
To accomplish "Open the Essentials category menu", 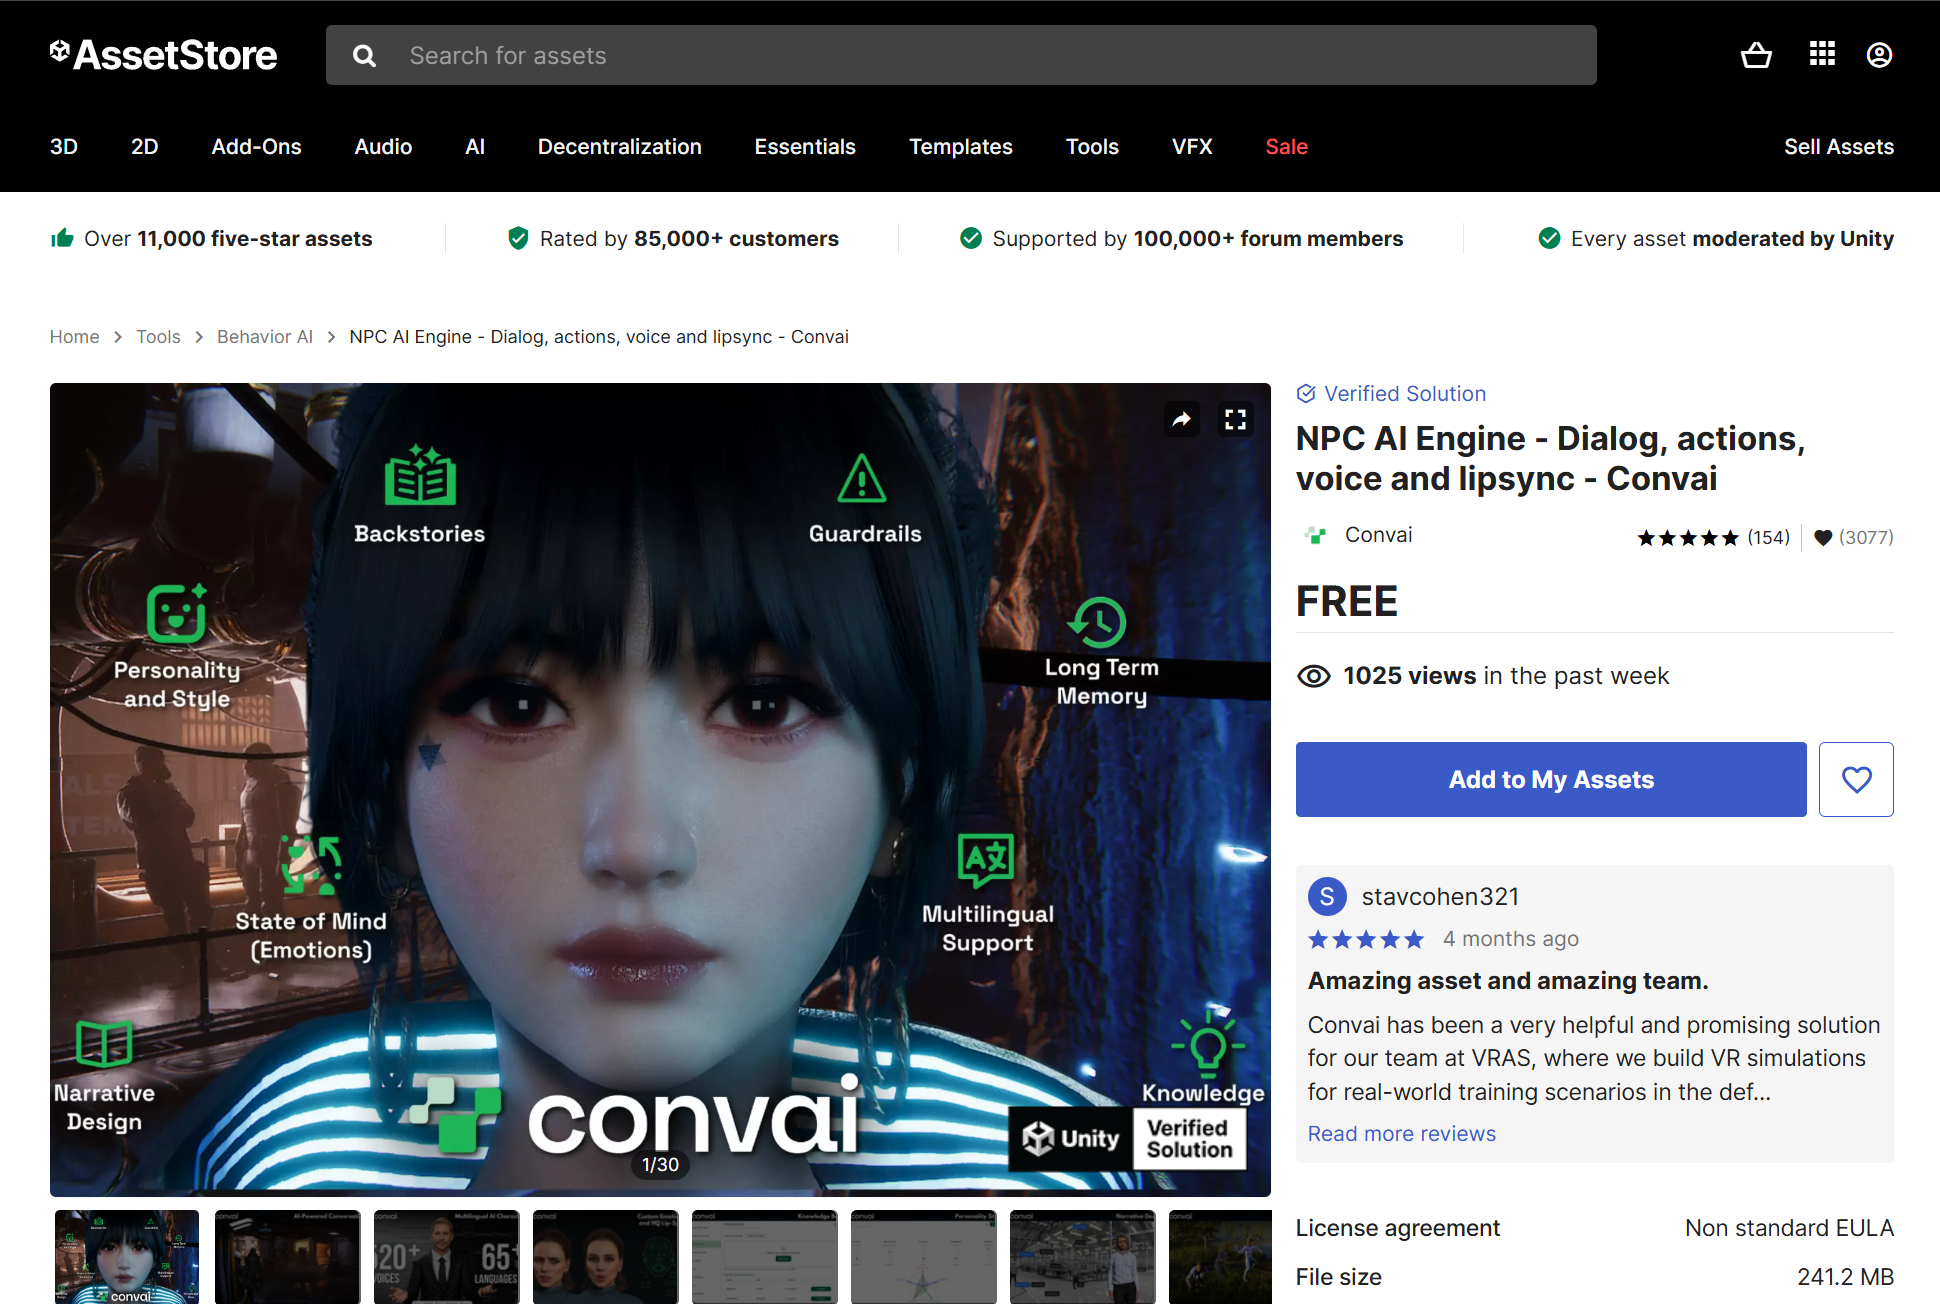I will point(805,147).
